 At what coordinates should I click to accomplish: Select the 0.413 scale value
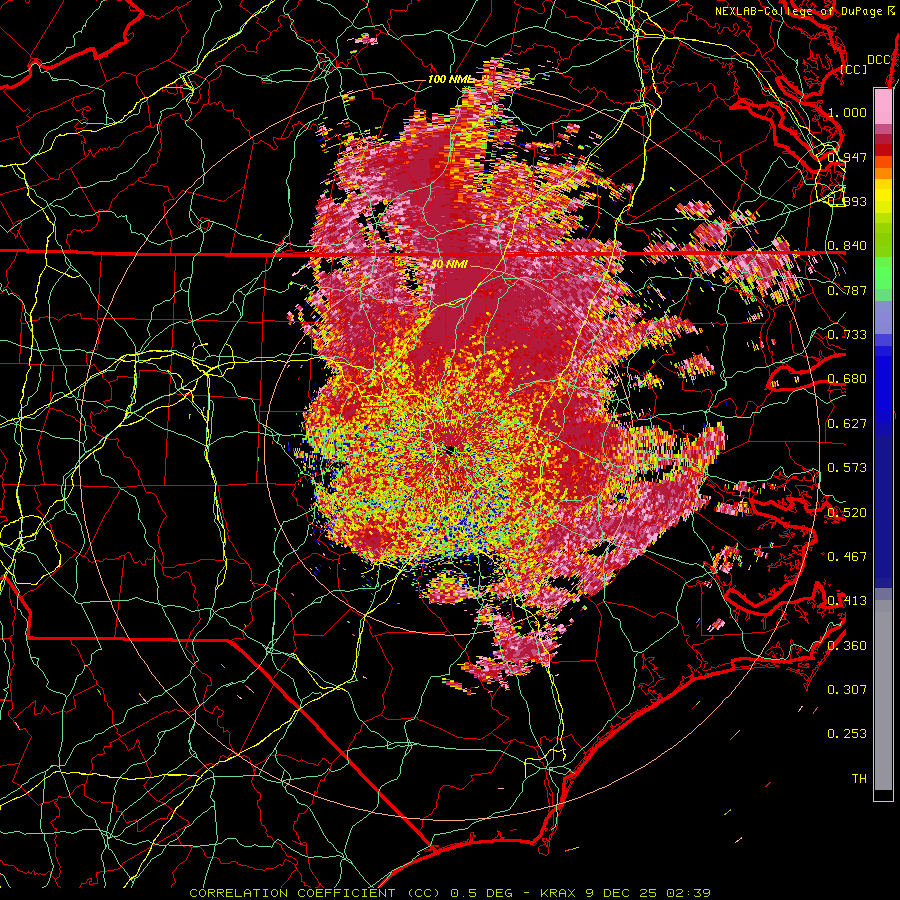pyautogui.click(x=847, y=601)
